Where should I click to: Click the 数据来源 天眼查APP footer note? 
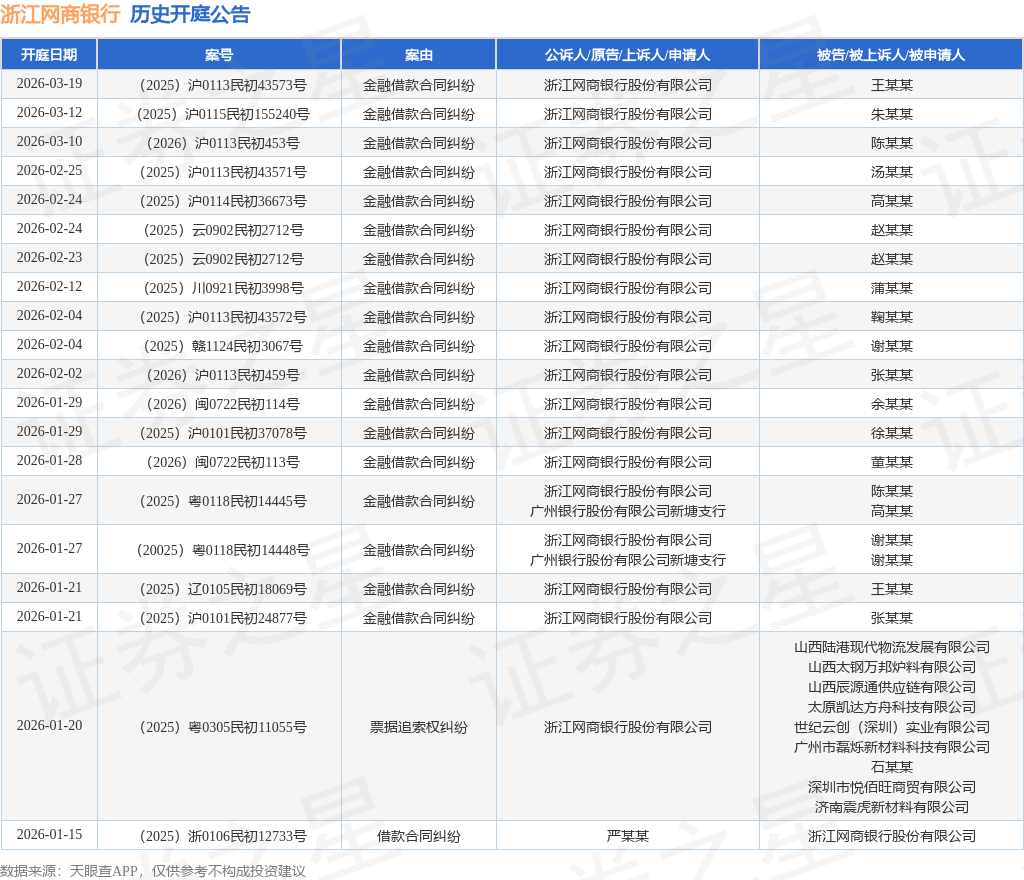click(153, 871)
